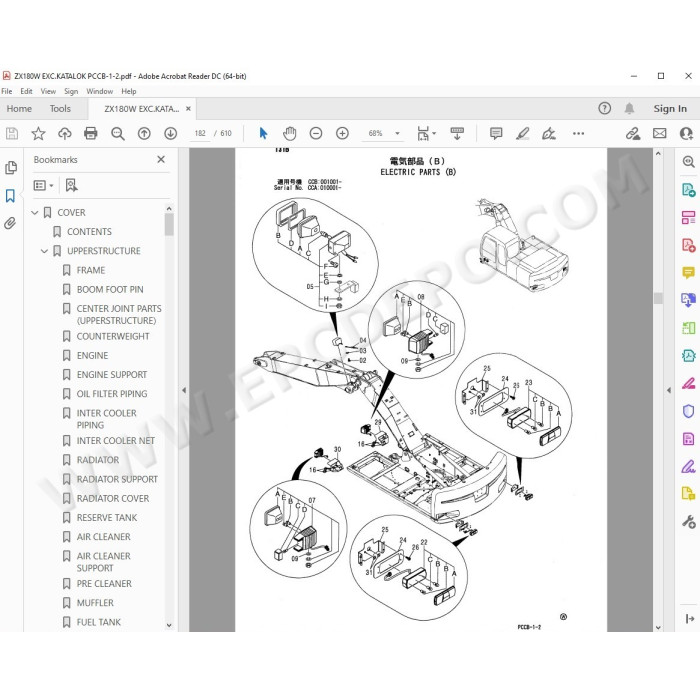Open the notifications bell
Screen dimensions: 700x700
tap(629, 108)
